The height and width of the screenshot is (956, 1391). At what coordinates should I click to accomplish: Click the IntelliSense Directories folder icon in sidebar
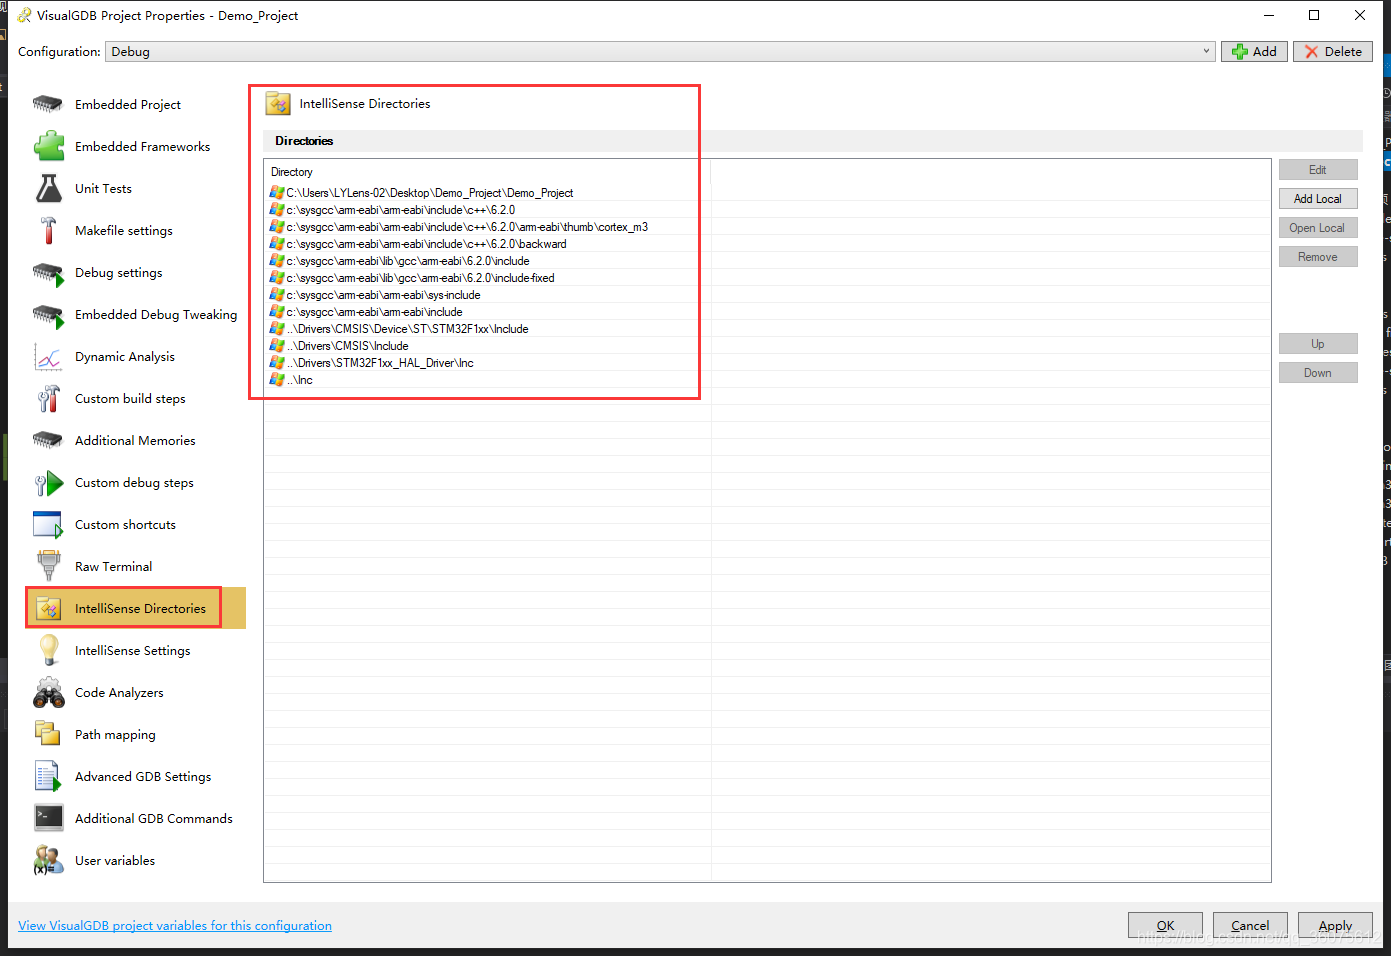coord(48,608)
